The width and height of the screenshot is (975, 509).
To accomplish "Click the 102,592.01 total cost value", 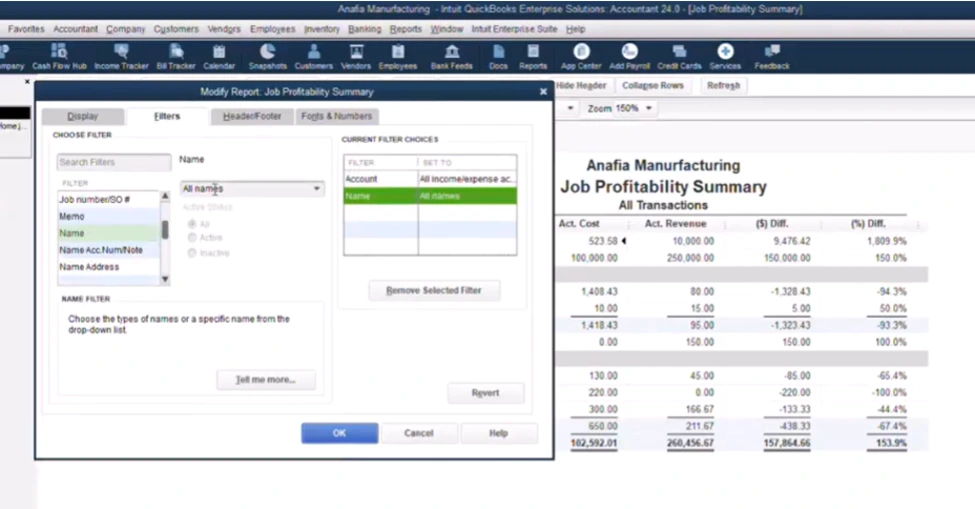I will (x=594, y=443).
